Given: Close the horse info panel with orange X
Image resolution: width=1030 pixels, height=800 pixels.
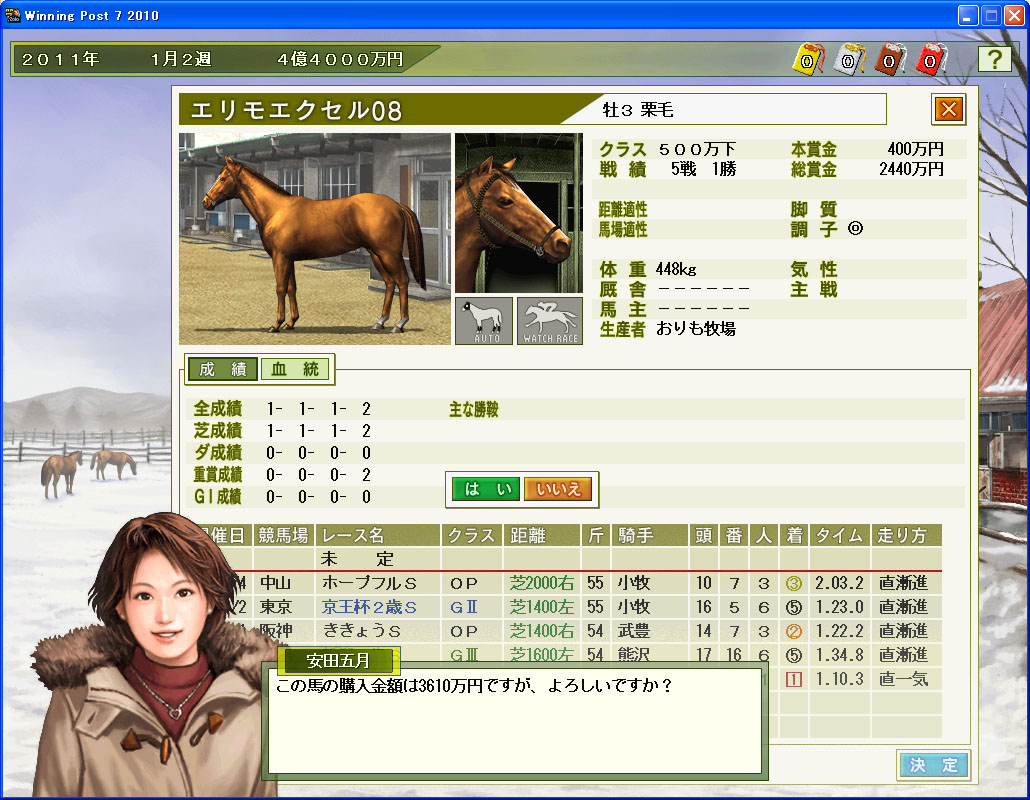Looking at the screenshot, I should pos(948,109).
